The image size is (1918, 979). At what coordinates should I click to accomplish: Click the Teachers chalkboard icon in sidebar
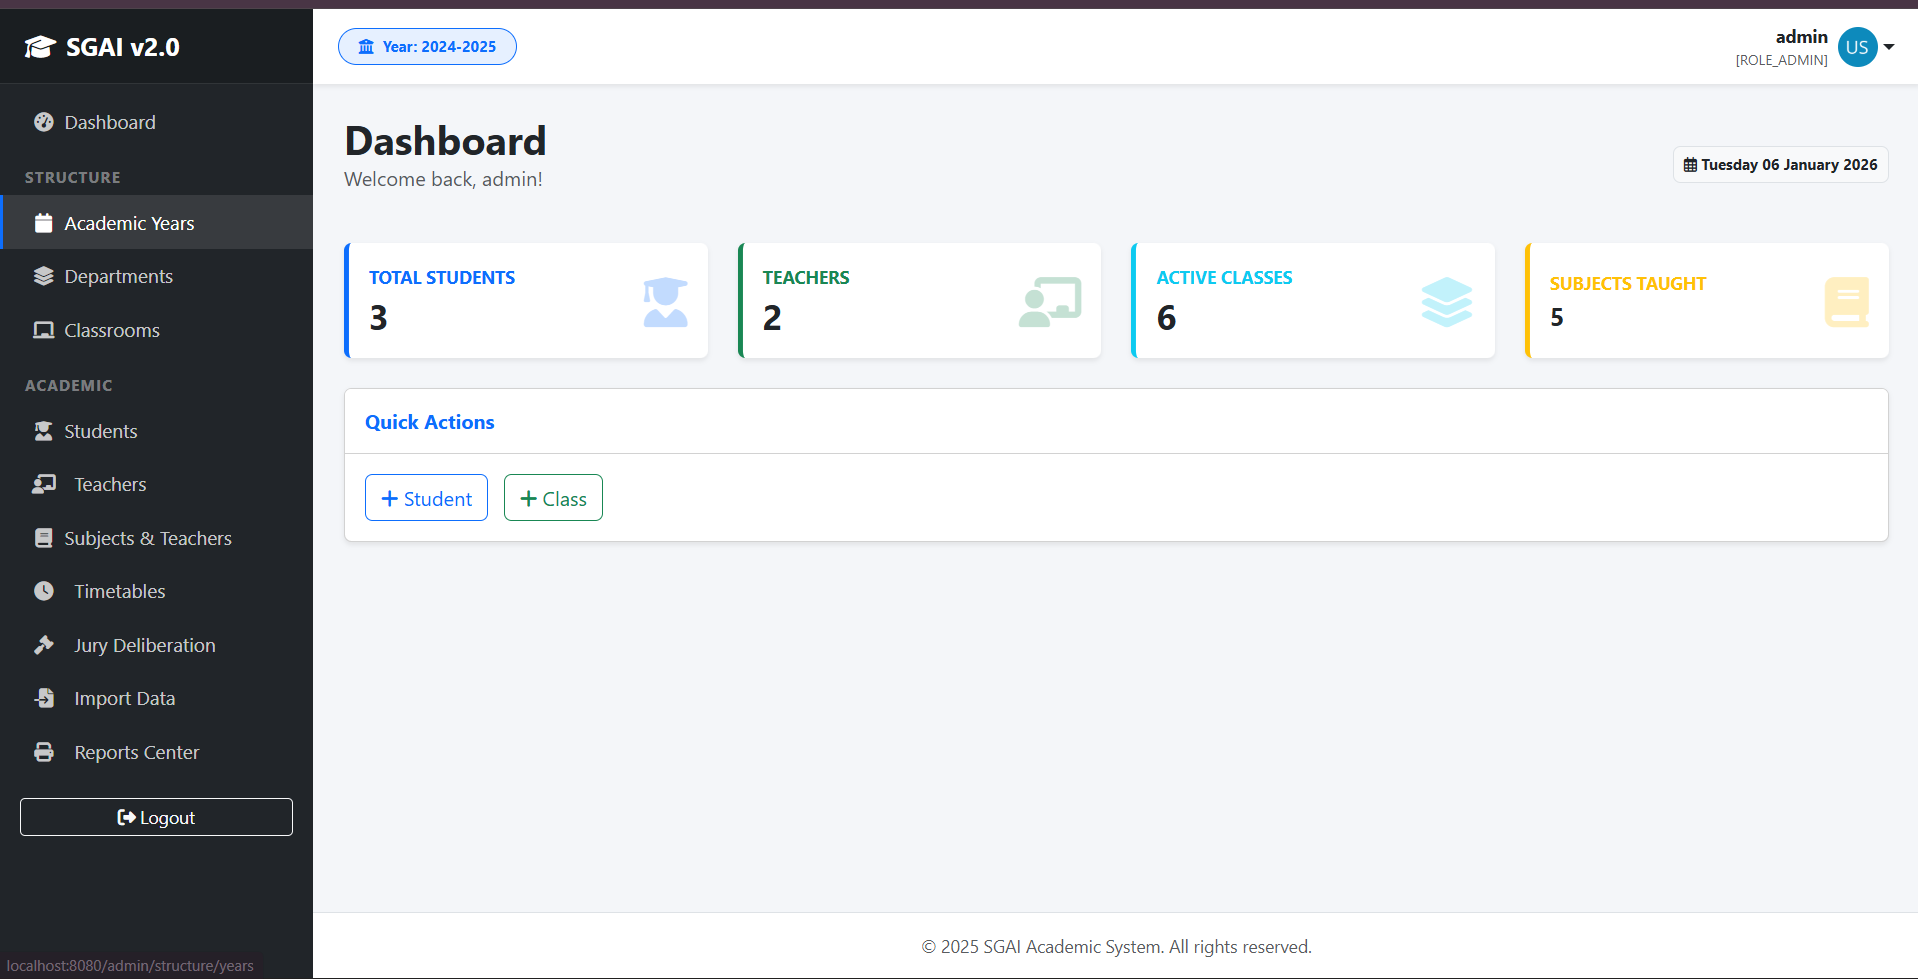point(44,484)
